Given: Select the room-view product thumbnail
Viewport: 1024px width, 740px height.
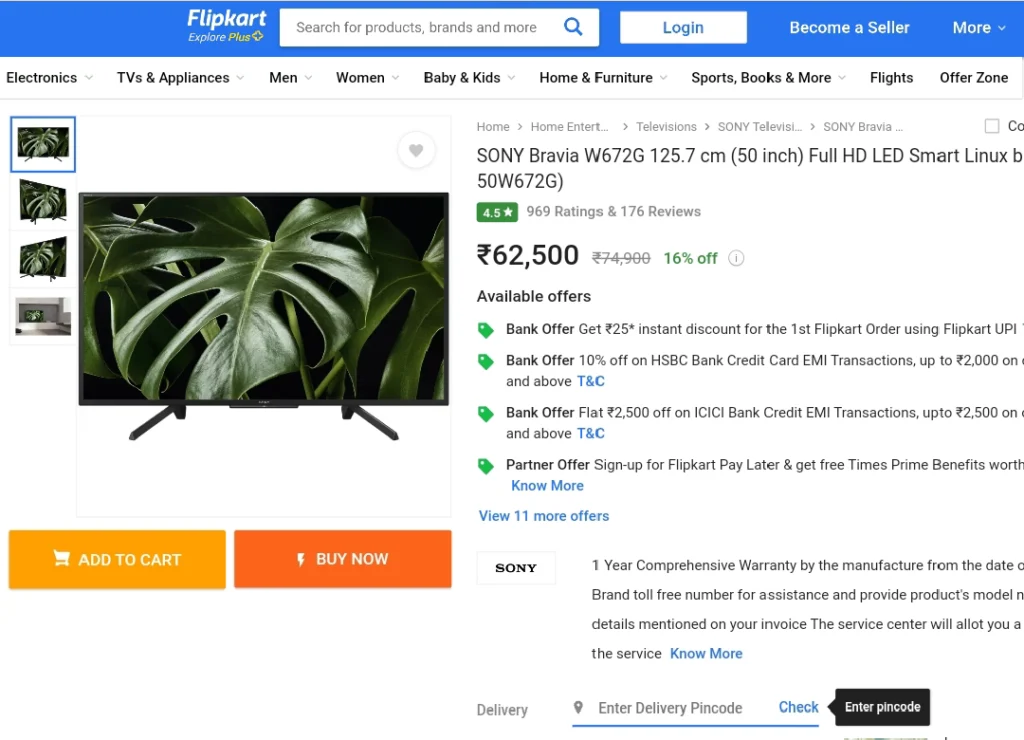Looking at the screenshot, I should point(43,316).
